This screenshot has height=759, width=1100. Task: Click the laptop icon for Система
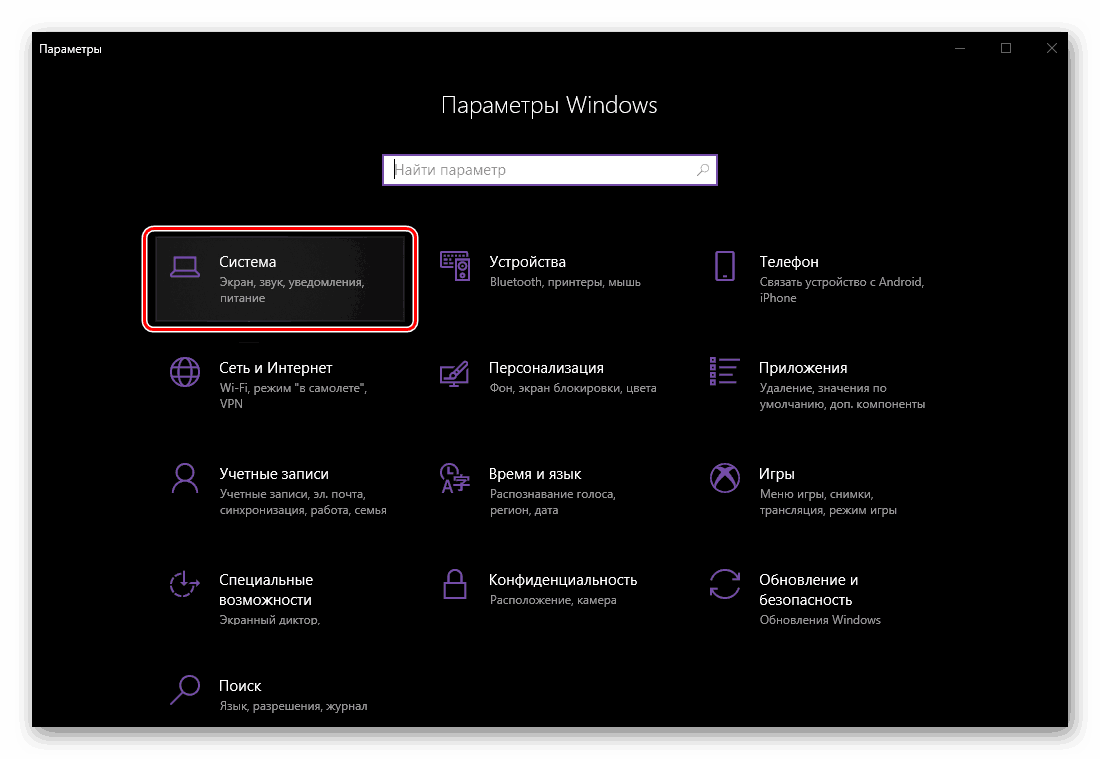(185, 267)
